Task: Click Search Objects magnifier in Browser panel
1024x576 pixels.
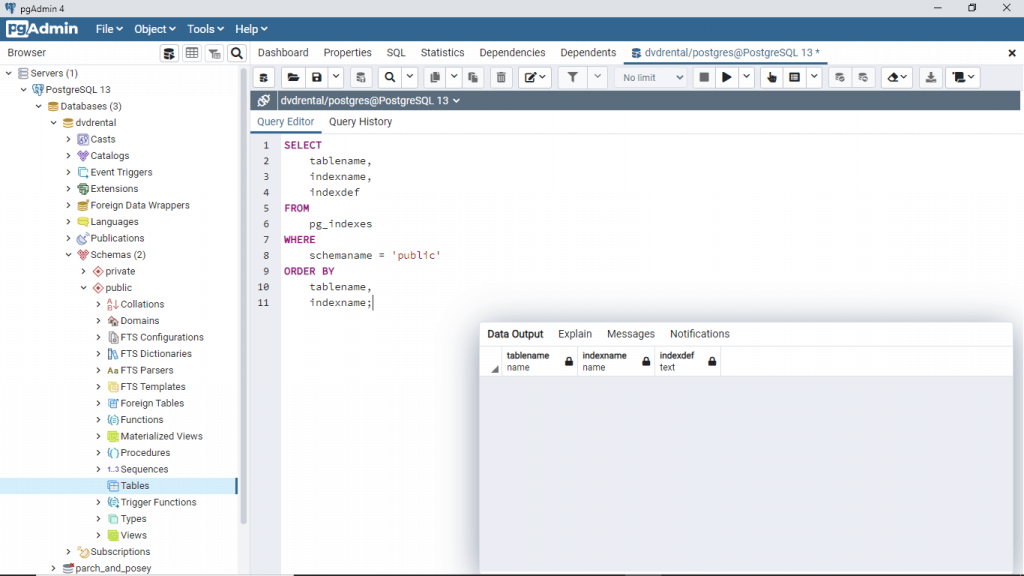Action: 237,53
